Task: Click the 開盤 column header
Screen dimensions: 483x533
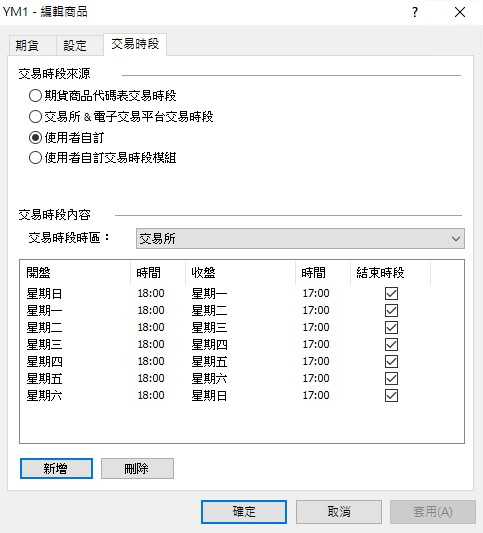Action: tap(75, 273)
